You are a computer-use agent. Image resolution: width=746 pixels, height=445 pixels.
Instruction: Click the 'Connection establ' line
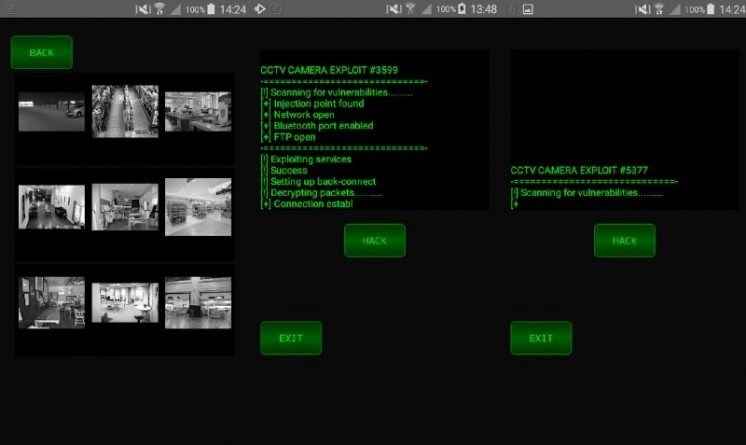[x=307, y=204]
